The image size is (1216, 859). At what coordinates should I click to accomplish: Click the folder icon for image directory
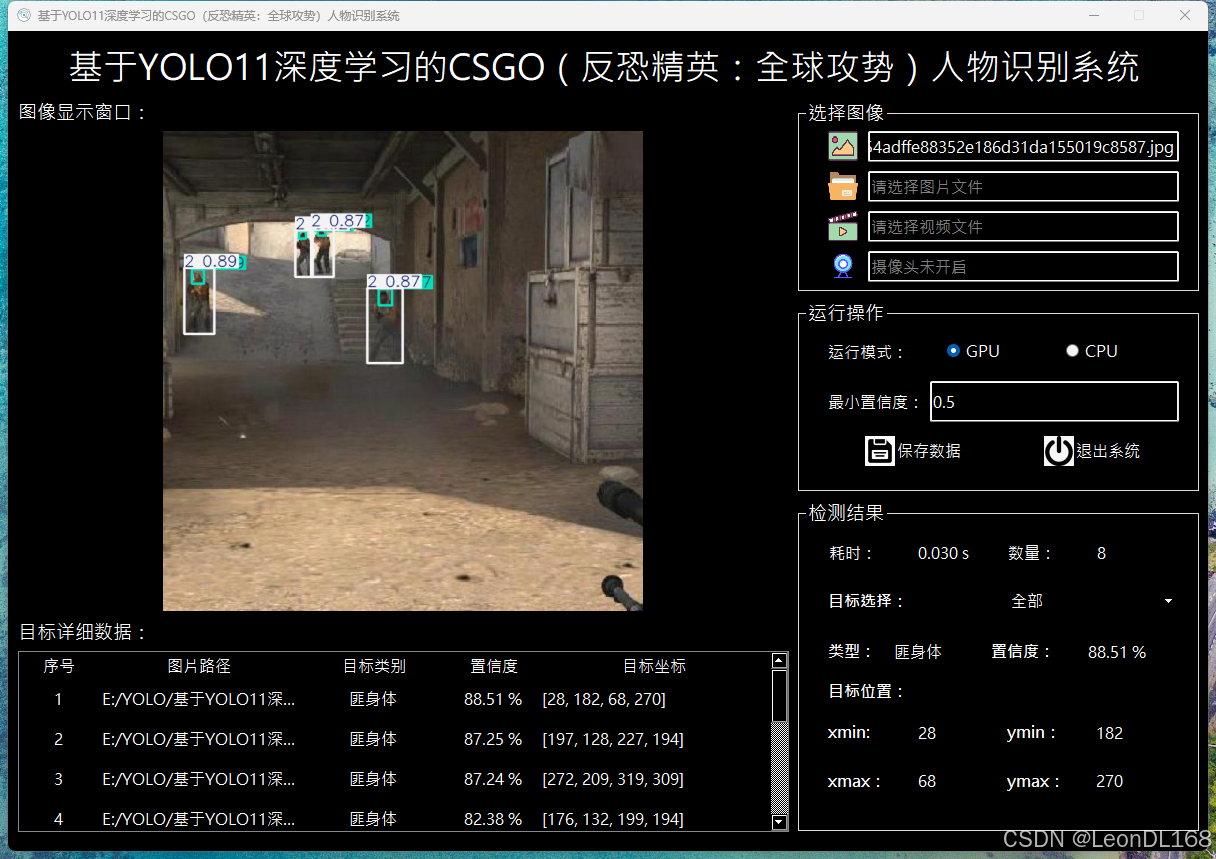843,186
